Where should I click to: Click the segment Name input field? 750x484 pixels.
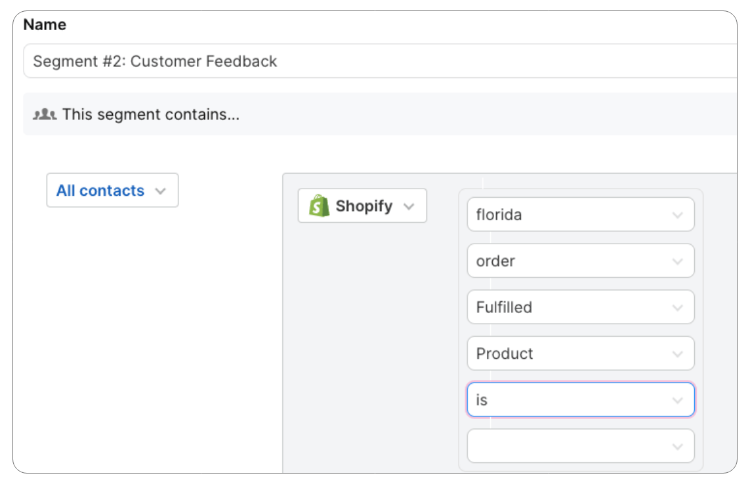pos(380,61)
